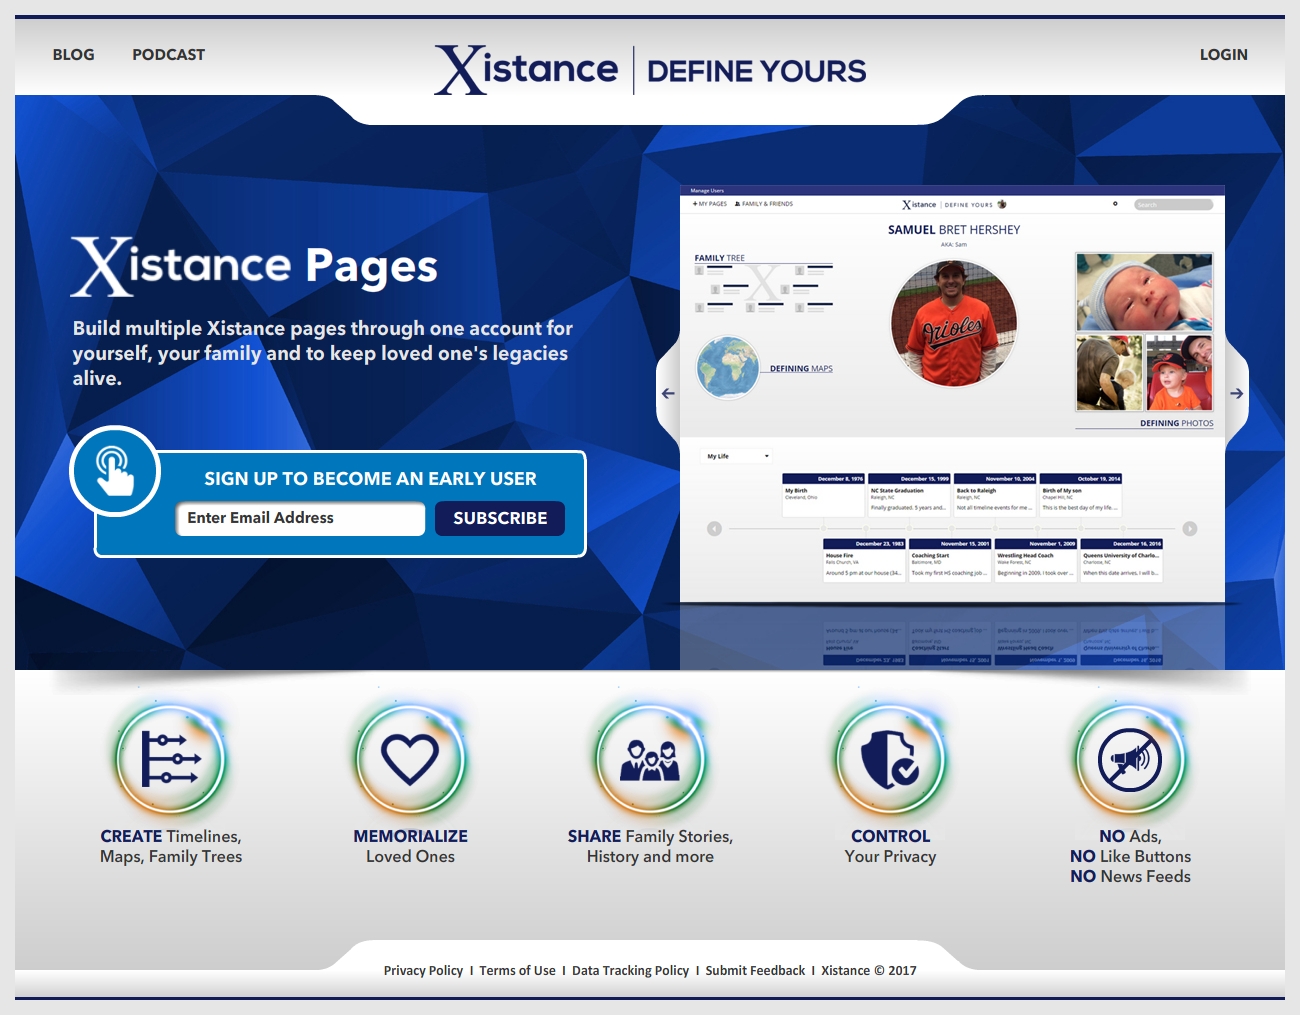Go to the Login page

click(x=1224, y=55)
